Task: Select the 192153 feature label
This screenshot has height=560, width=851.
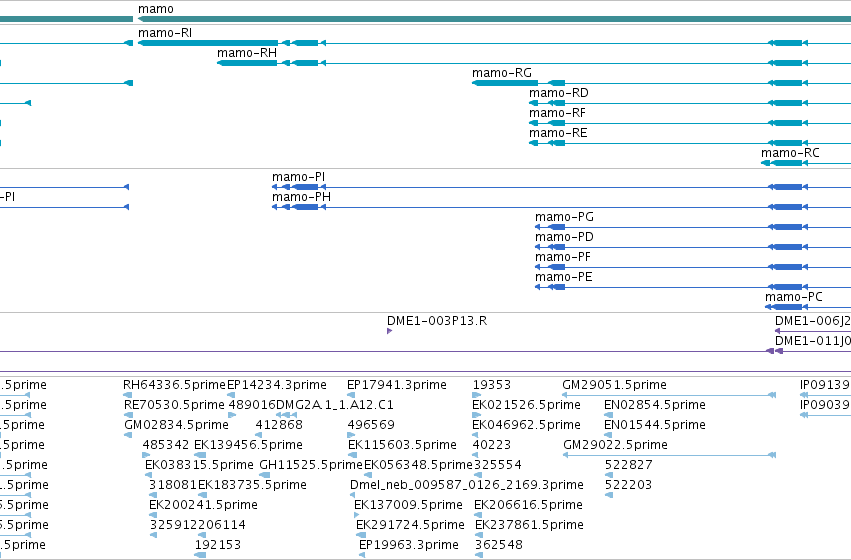Action: (218, 546)
